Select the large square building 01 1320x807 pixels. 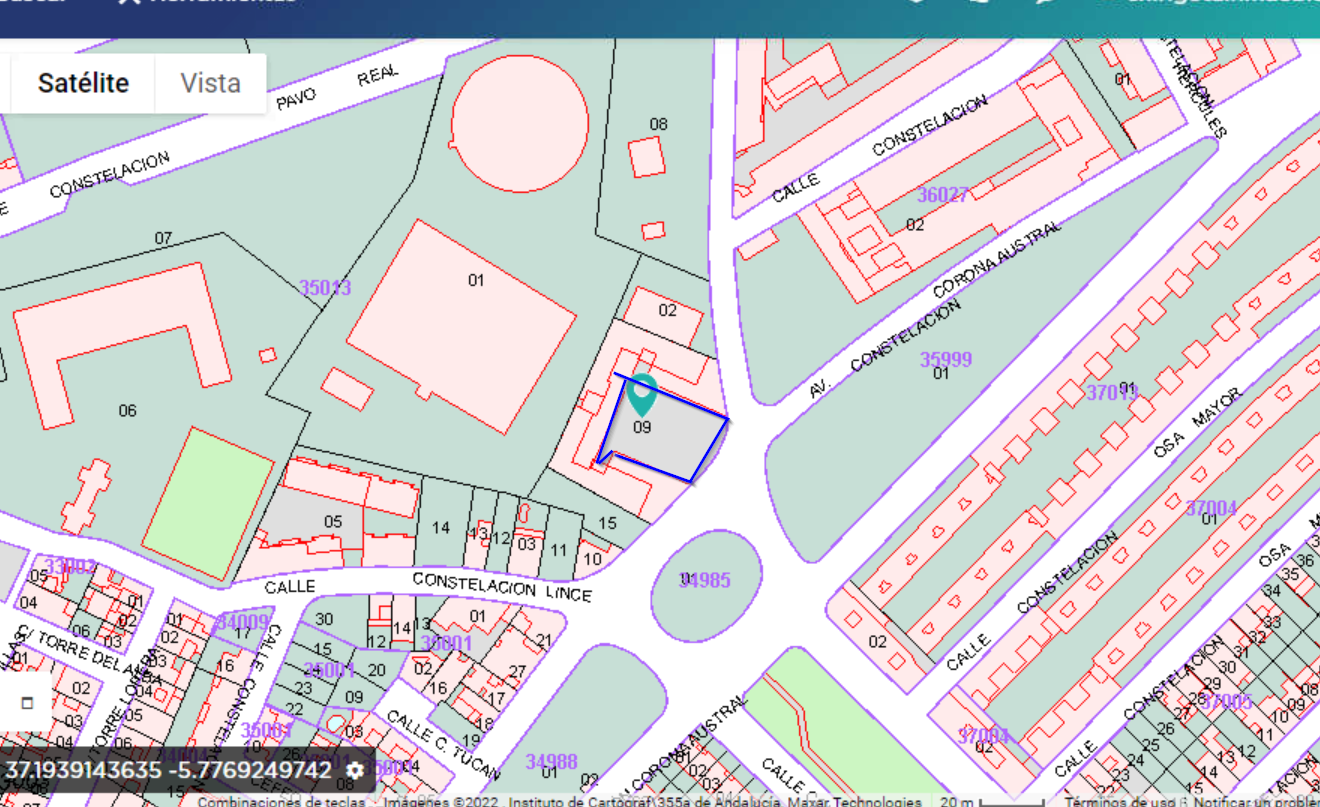[460, 325]
